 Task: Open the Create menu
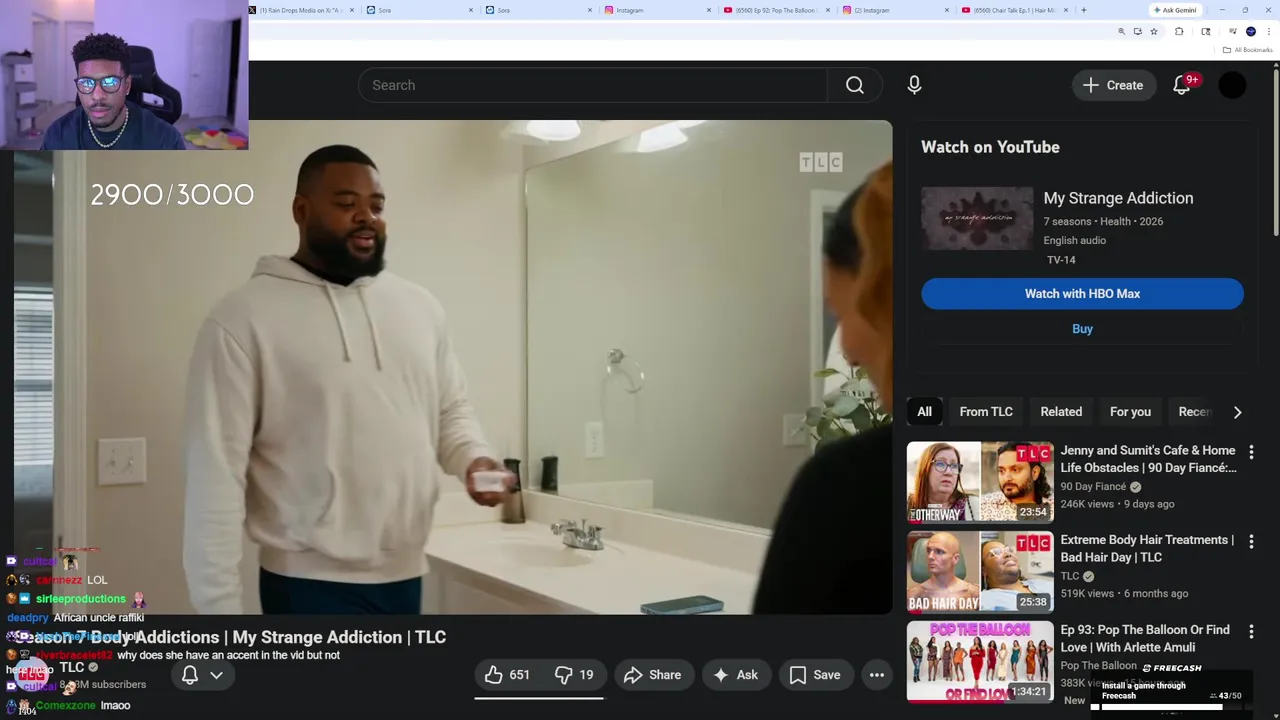coord(1113,85)
